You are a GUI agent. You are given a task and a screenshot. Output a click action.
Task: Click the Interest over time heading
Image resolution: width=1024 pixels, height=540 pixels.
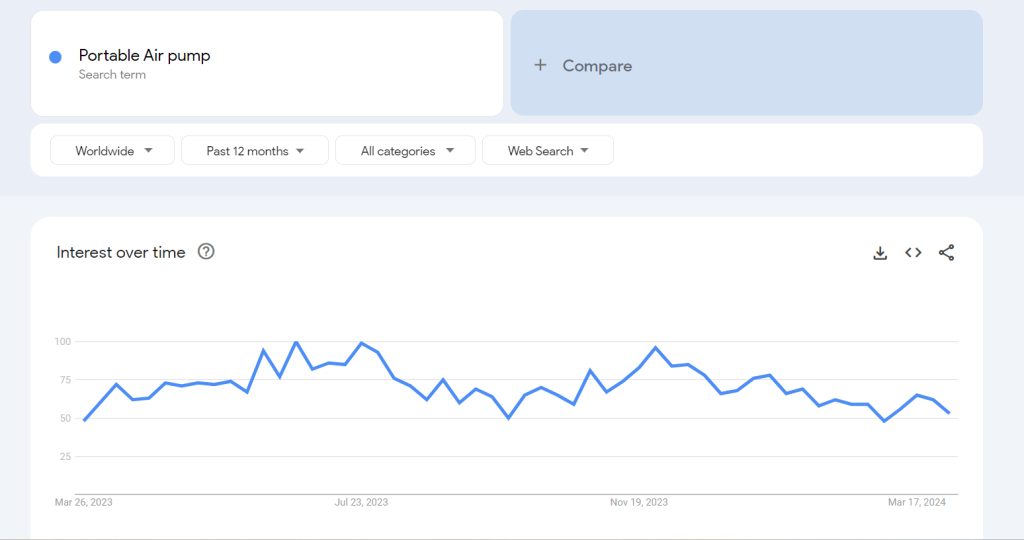121,253
